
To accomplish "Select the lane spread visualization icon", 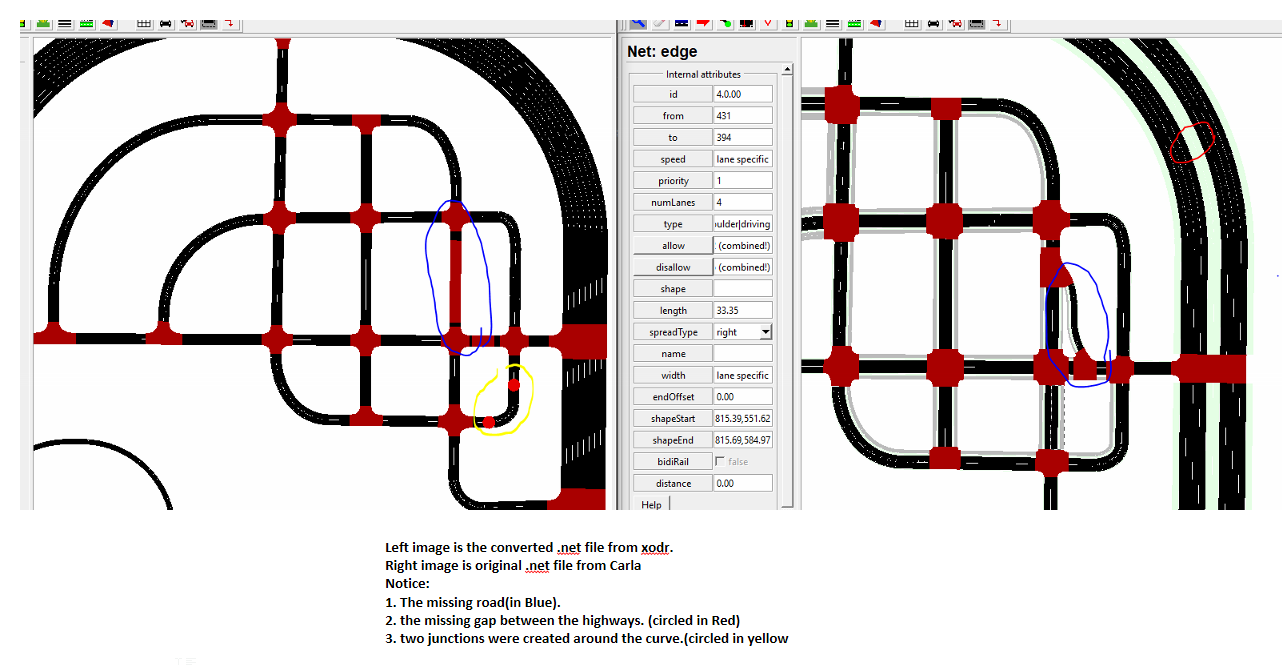I will (x=852, y=23).
